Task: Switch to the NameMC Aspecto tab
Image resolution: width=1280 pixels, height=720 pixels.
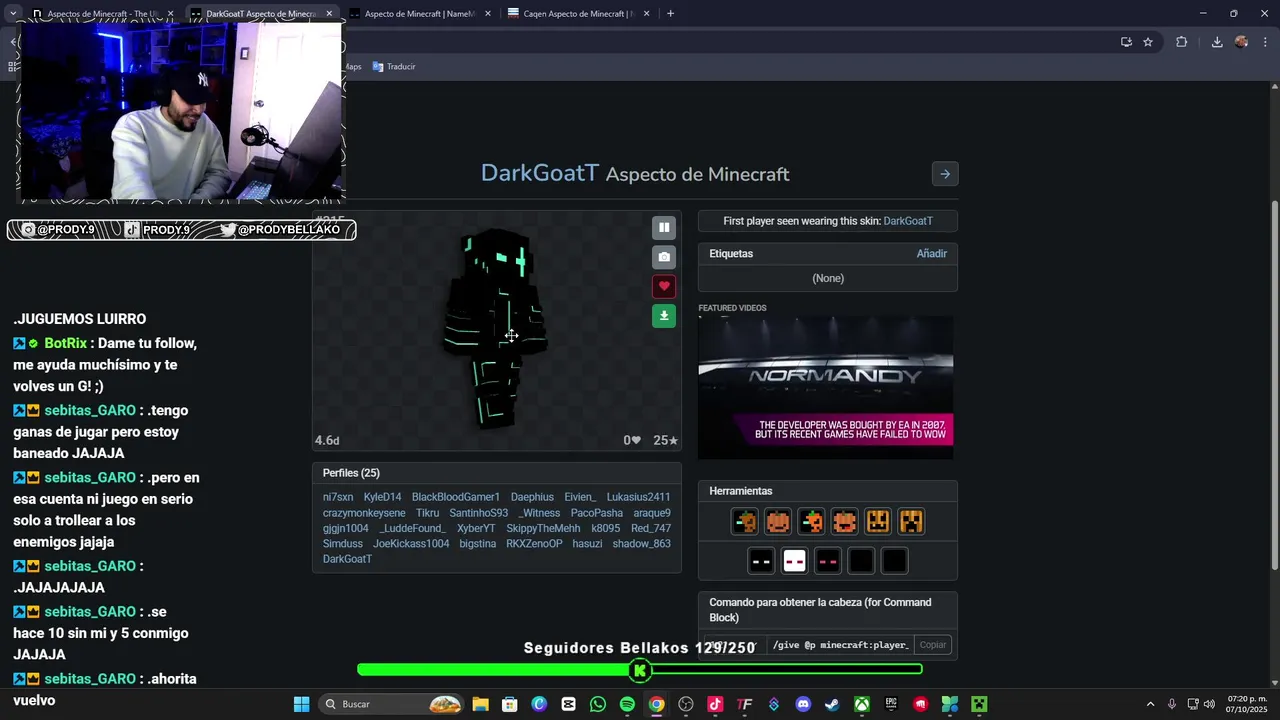Action: tap(420, 14)
